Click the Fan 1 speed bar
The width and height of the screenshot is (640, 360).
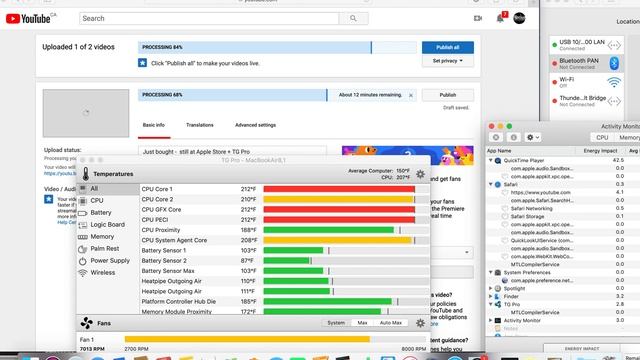point(276,339)
